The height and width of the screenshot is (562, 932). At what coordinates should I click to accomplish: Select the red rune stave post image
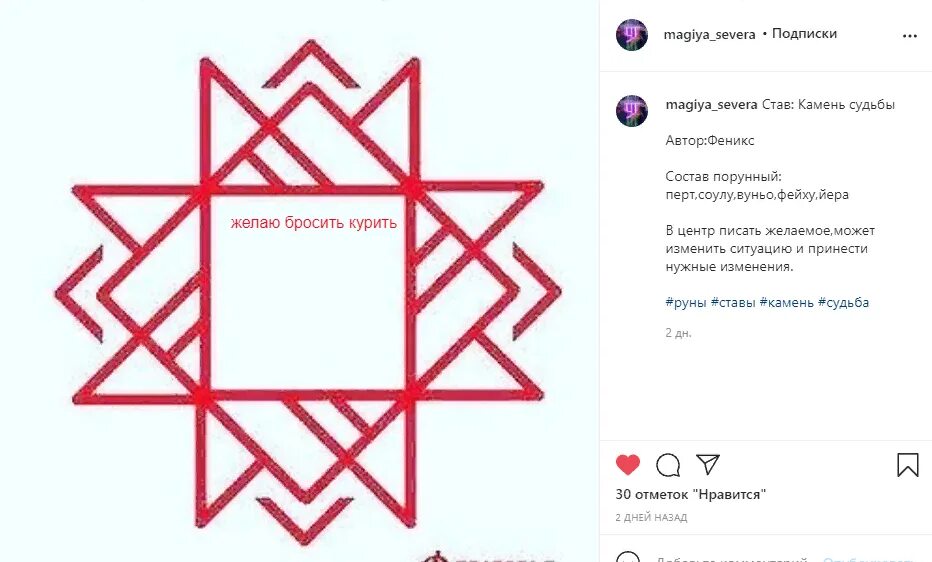[x=300, y=281]
